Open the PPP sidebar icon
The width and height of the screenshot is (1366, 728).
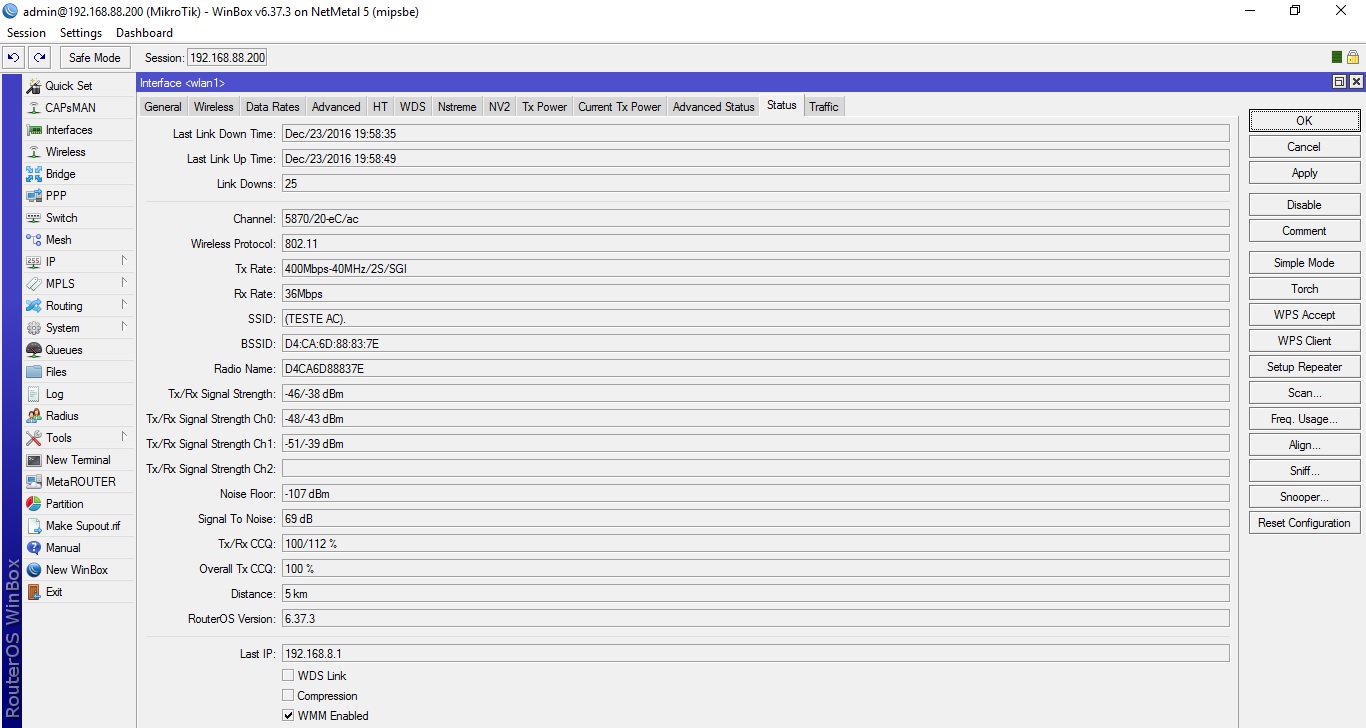click(x=34, y=196)
